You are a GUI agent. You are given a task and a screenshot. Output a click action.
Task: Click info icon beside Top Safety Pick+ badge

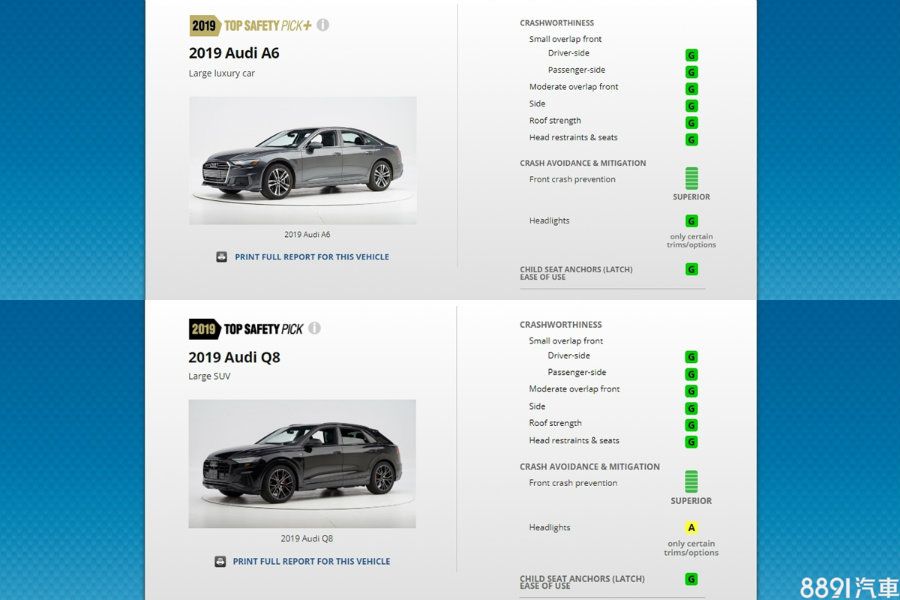323,25
